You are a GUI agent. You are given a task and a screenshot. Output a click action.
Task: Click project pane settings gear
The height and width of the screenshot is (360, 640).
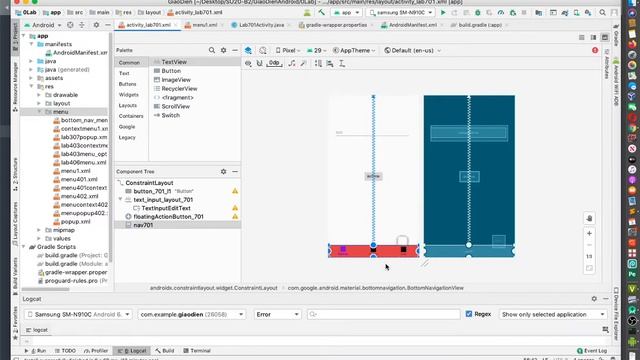pyautogui.click(x=96, y=25)
